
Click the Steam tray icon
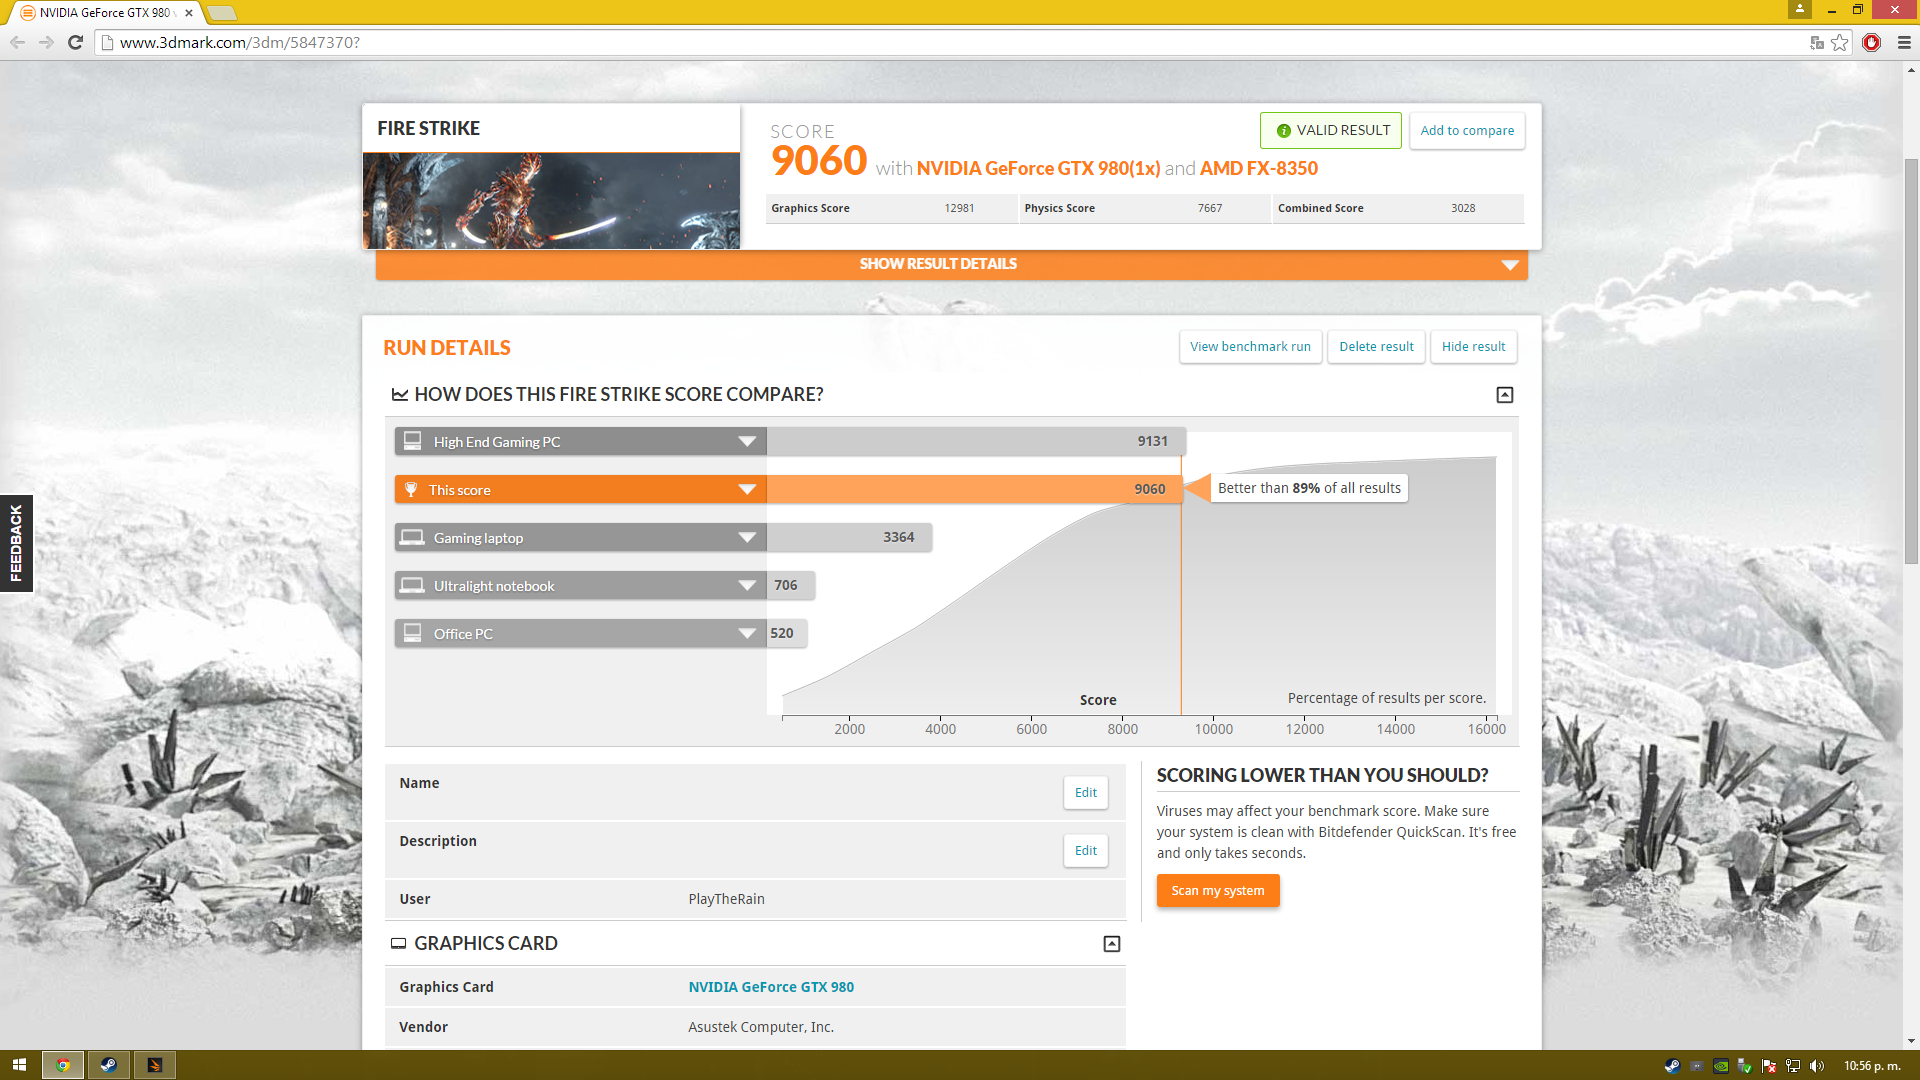click(x=1672, y=1066)
